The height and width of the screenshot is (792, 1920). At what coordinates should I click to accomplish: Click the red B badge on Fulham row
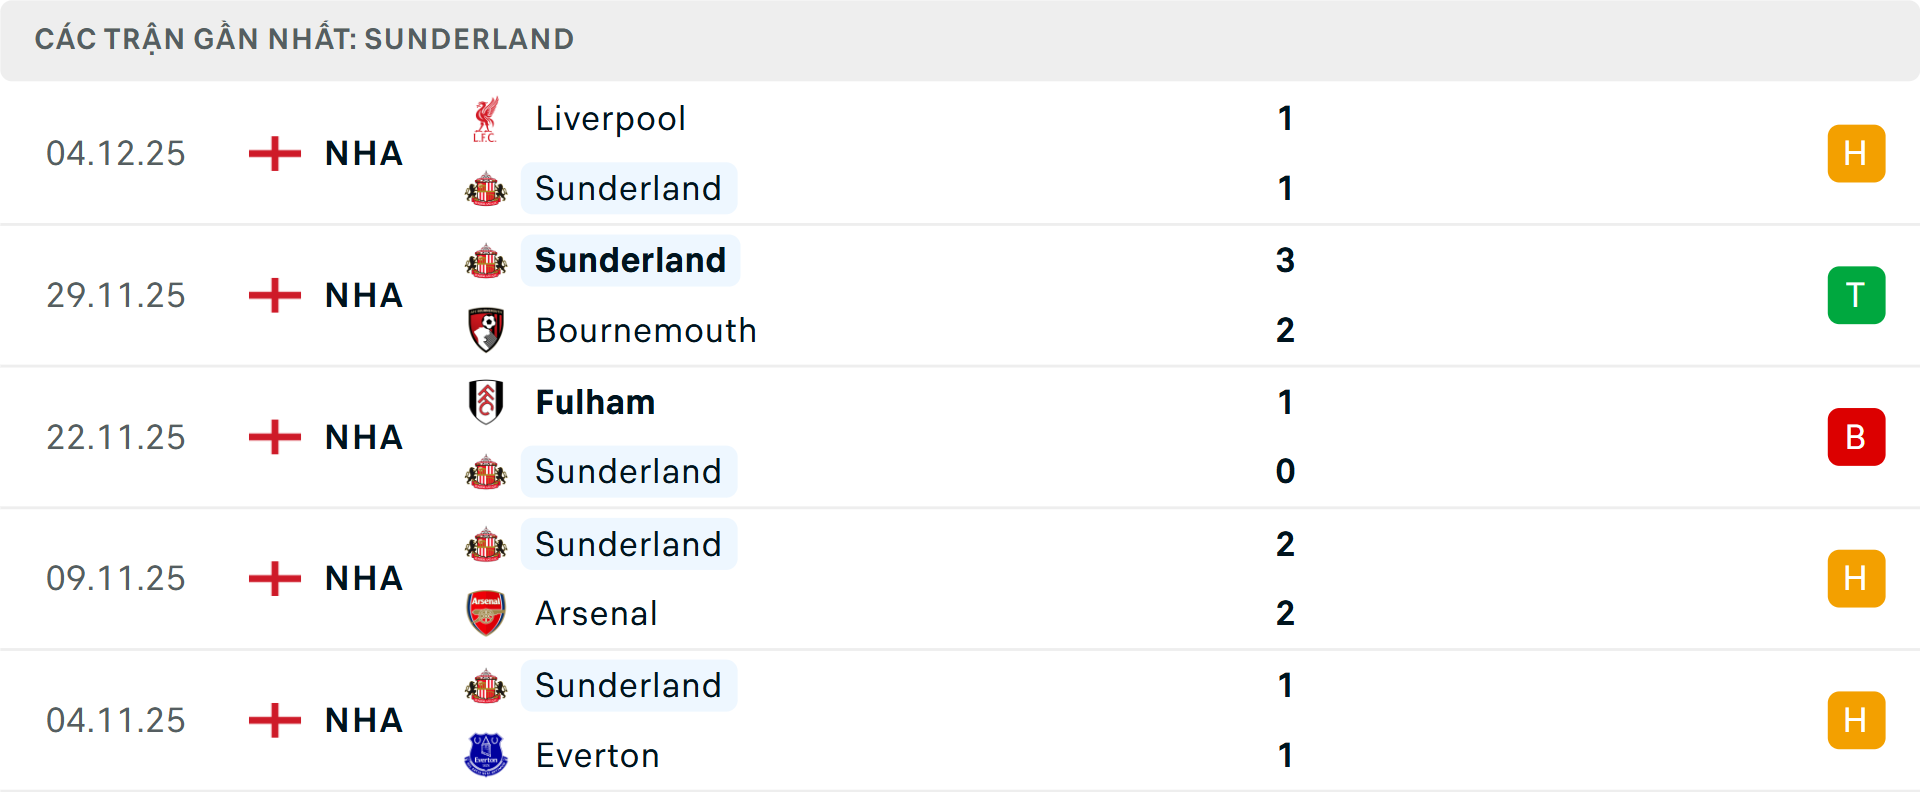pyautogui.click(x=1856, y=437)
